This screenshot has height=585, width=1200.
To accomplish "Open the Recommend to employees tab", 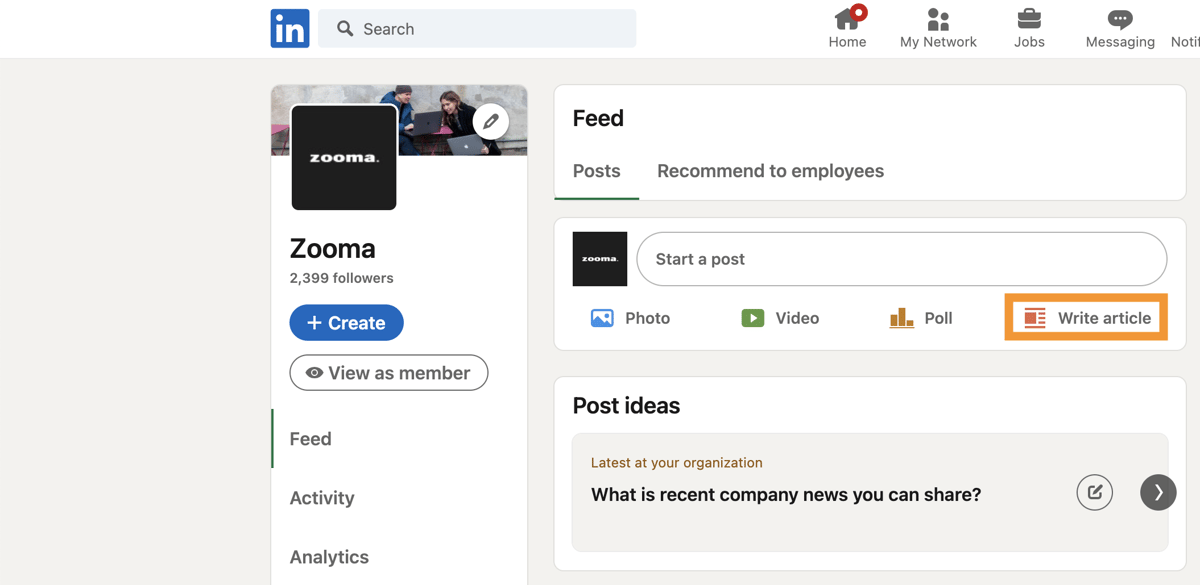I will (x=770, y=171).
